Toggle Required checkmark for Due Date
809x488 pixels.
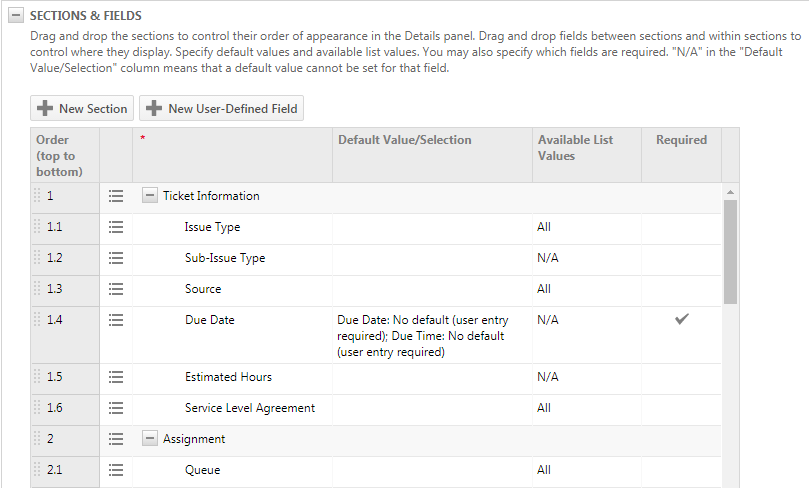[x=681, y=320]
